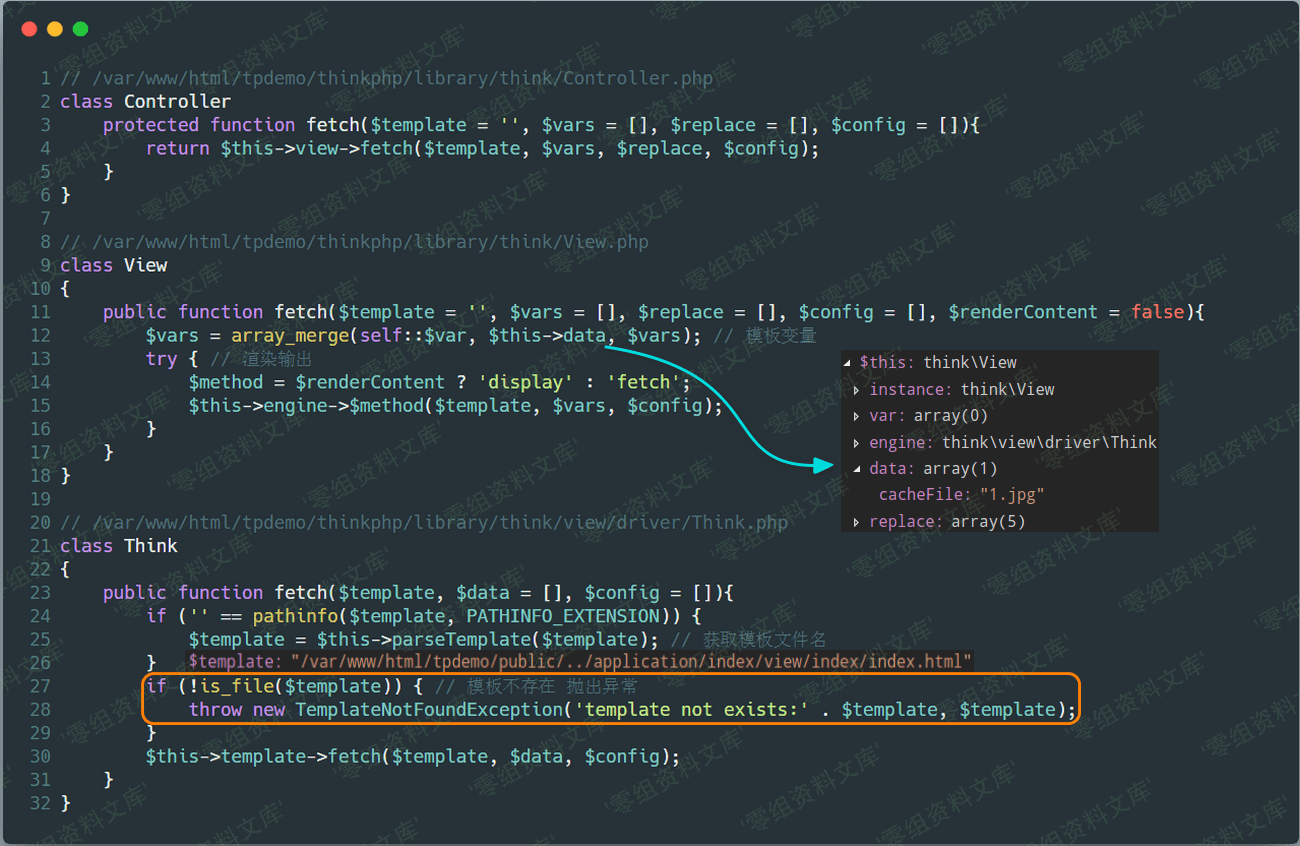1300x846 pixels.
Task: Collapse the $this think\View node
Action: click(848, 363)
